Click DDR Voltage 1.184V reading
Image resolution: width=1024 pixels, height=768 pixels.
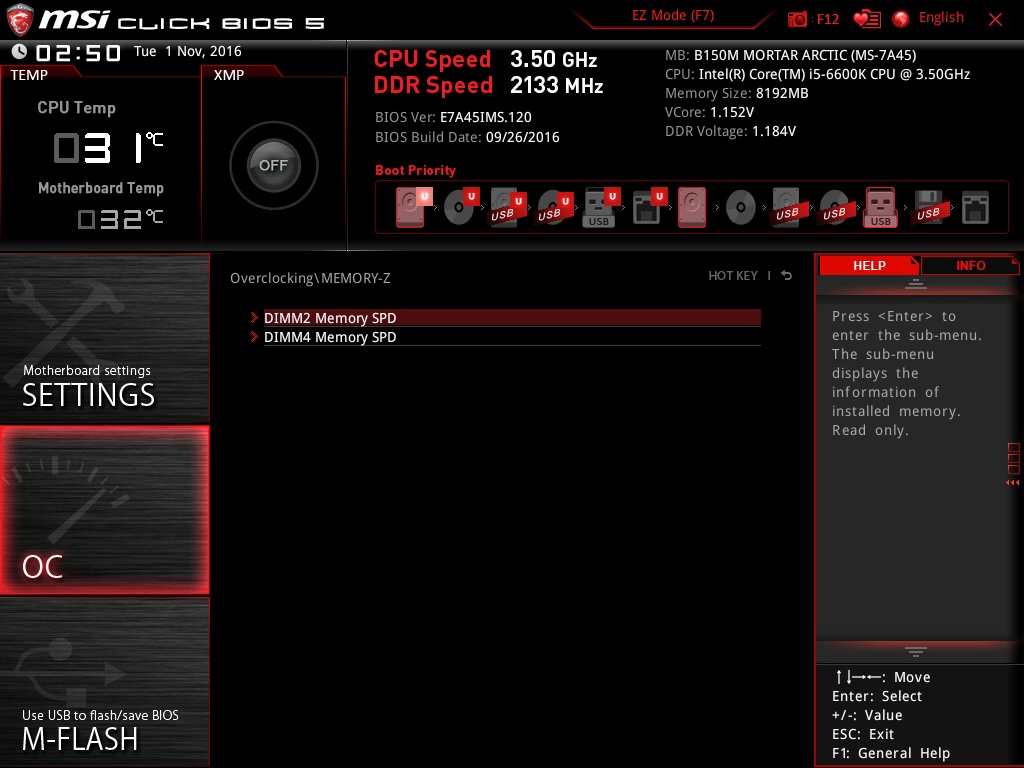pos(730,131)
